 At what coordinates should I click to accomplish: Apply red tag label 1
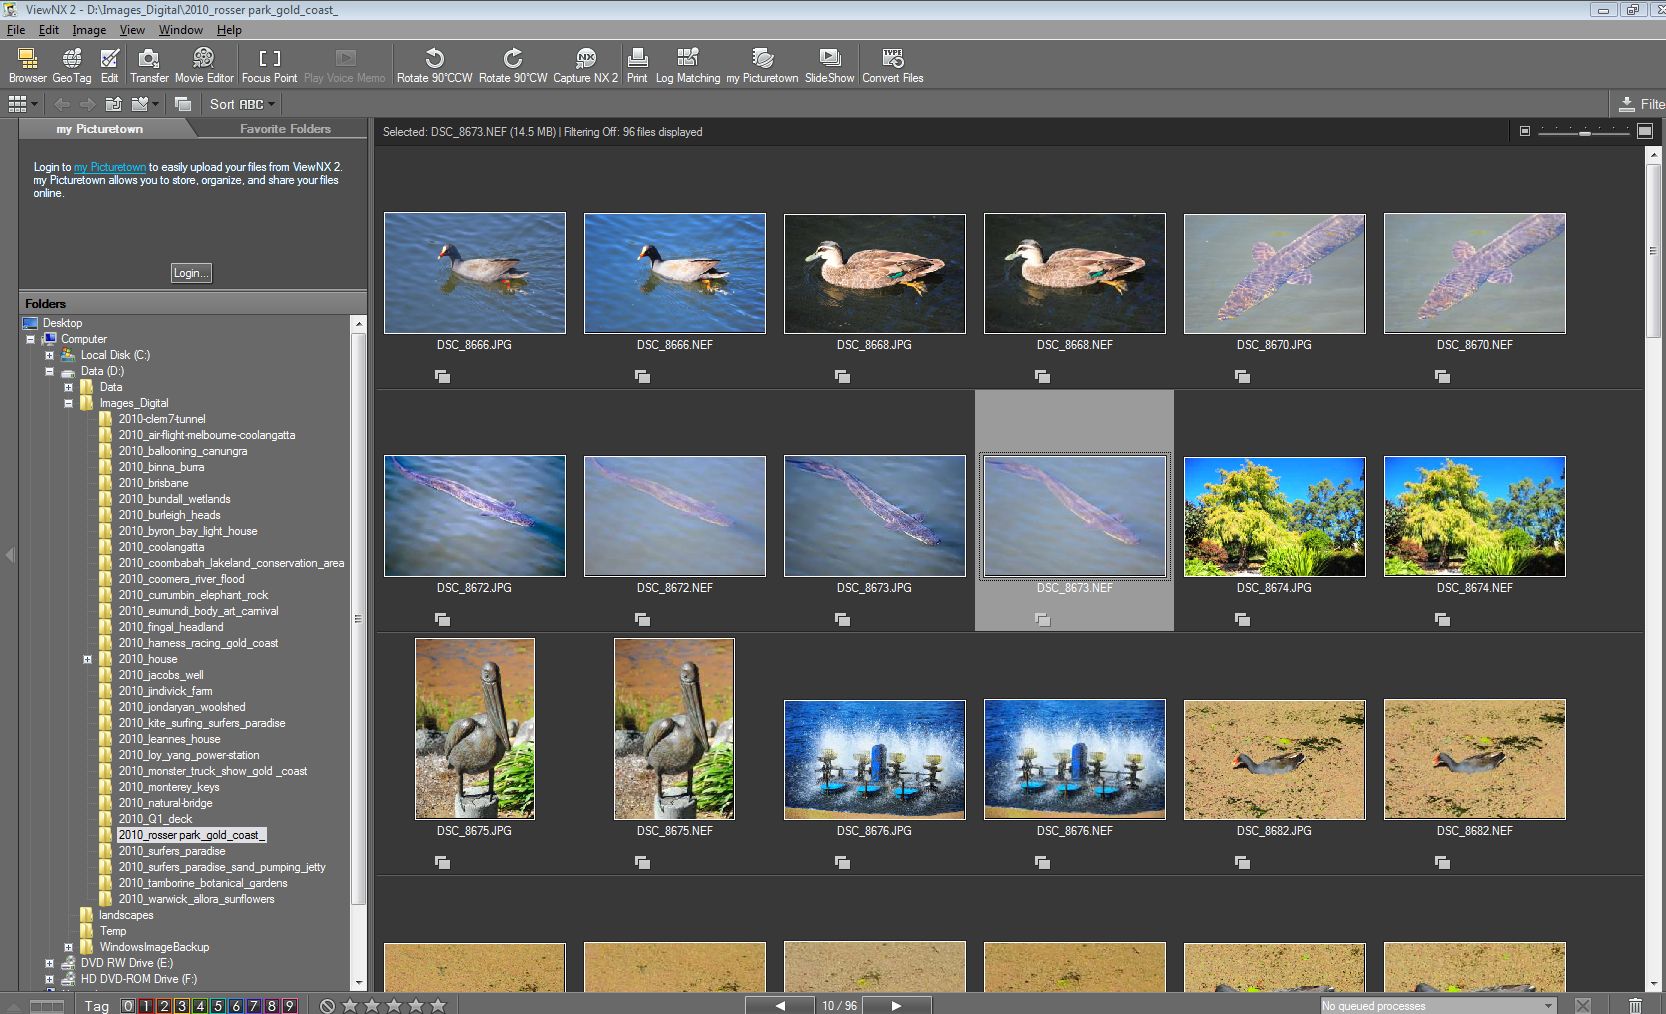[146, 1006]
